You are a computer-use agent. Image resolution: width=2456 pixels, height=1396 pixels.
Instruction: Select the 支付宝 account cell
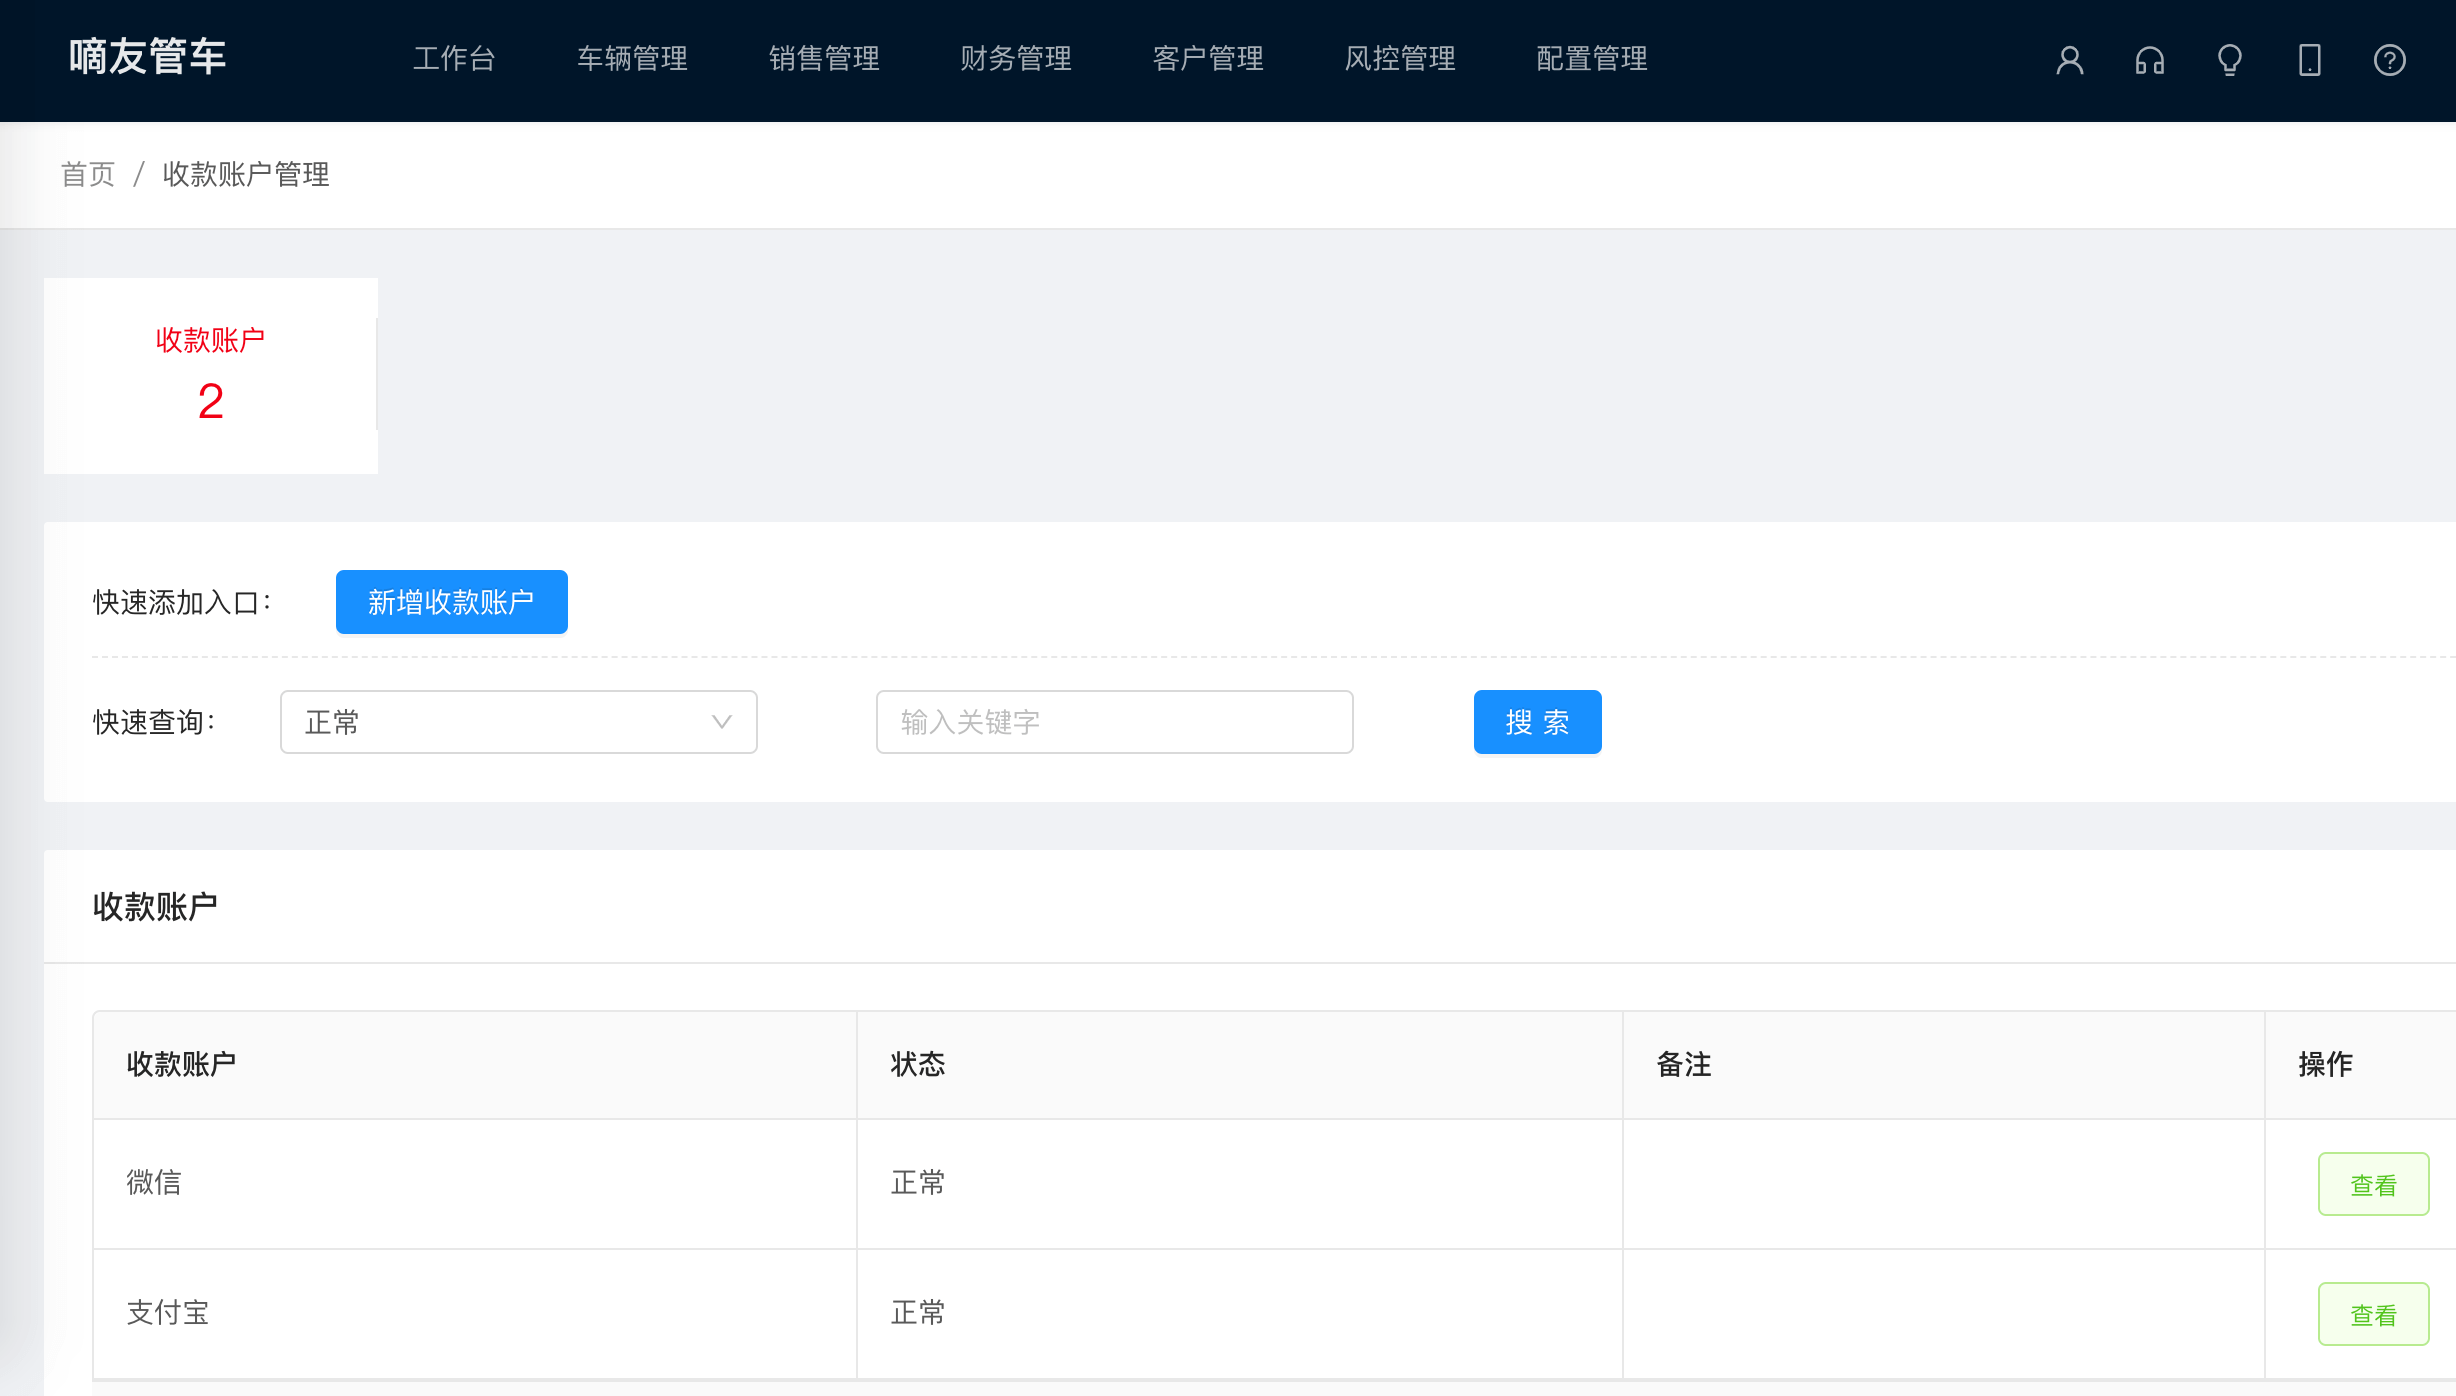(x=475, y=1314)
